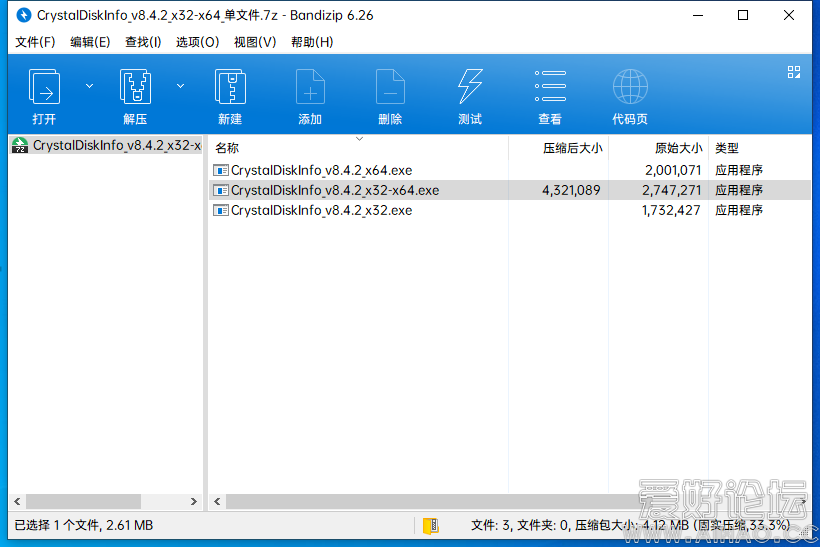The image size is (820, 547).
Task: Click the left arrow of the file list scrollbar
Action: (x=217, y=502)
